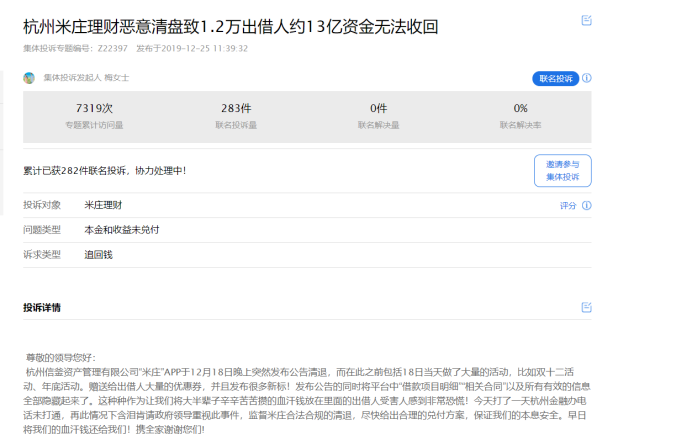Click the 283件 joint complaint count
Screen dimensions: 693x447
coord(236,108)
